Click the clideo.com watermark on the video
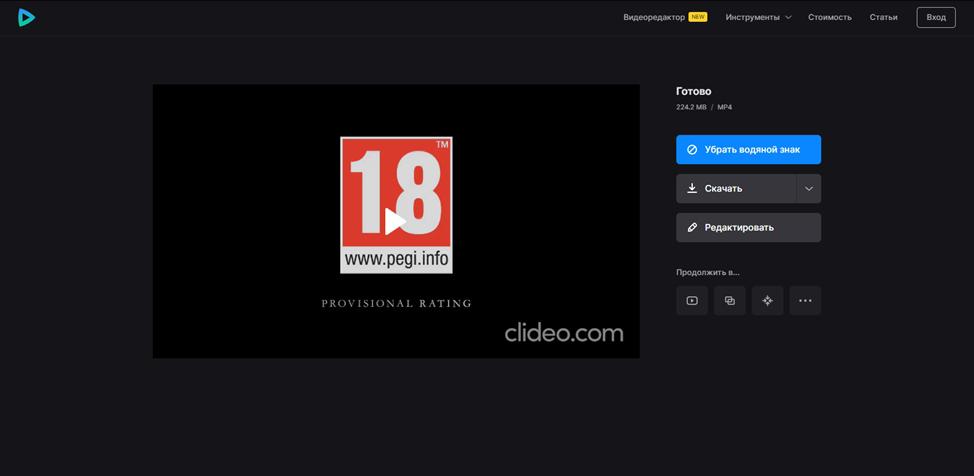 point(563,333)
